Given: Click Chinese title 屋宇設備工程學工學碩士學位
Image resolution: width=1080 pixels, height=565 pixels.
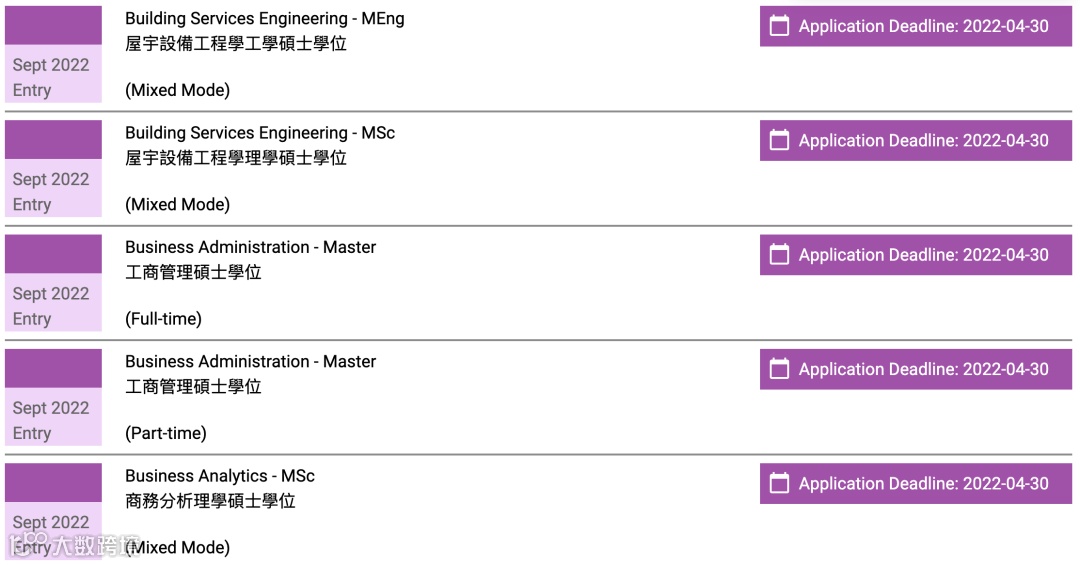Looking at the screenshot, I should 235,44.
